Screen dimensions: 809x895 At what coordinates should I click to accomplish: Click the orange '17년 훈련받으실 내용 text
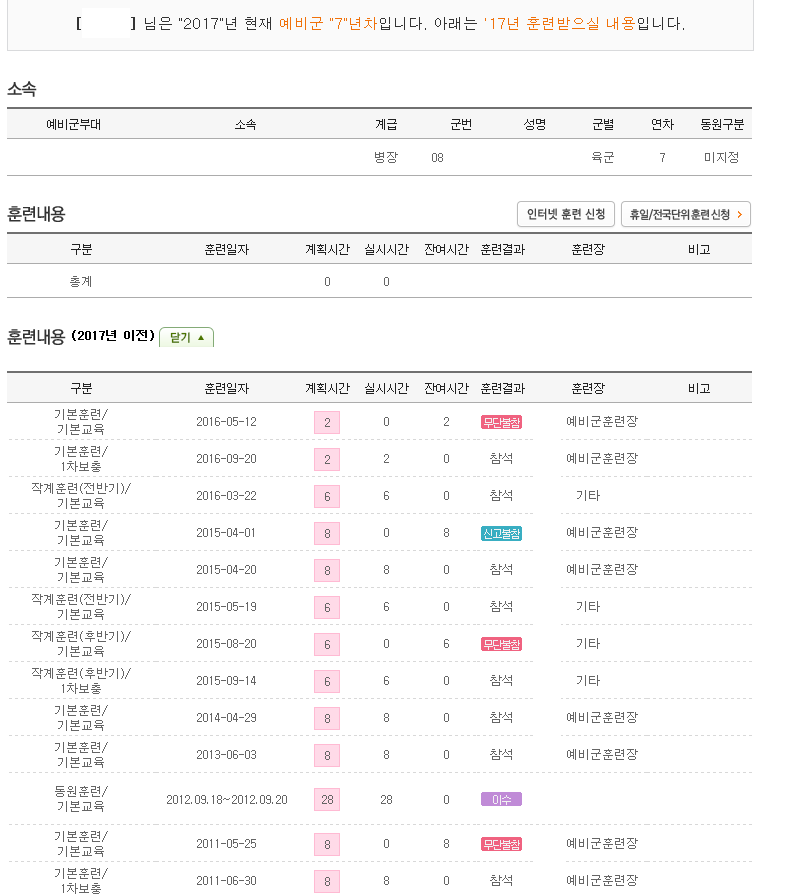pos(558,23)
